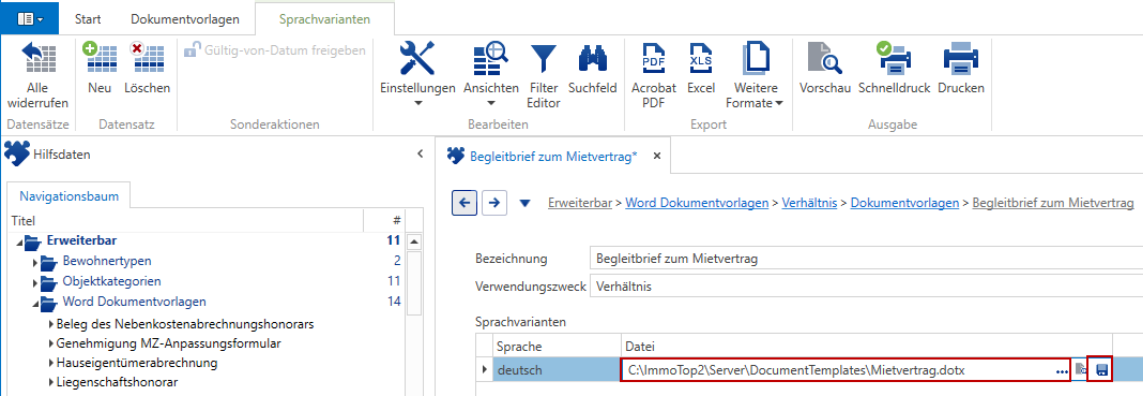1143x396 pixels.
Task: Follow the Word Dokumentvorlagen breadcrumb link
Action: point(697,203)
